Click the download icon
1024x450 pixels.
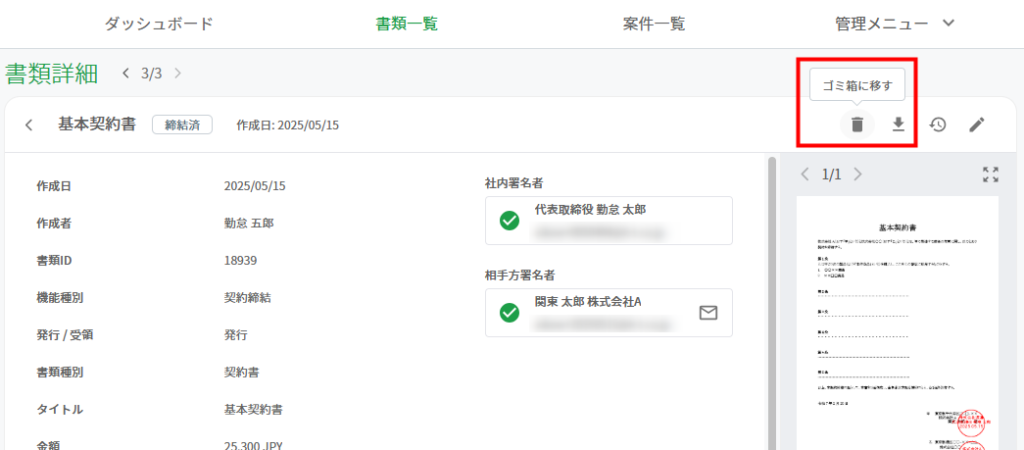coord(898,125)
